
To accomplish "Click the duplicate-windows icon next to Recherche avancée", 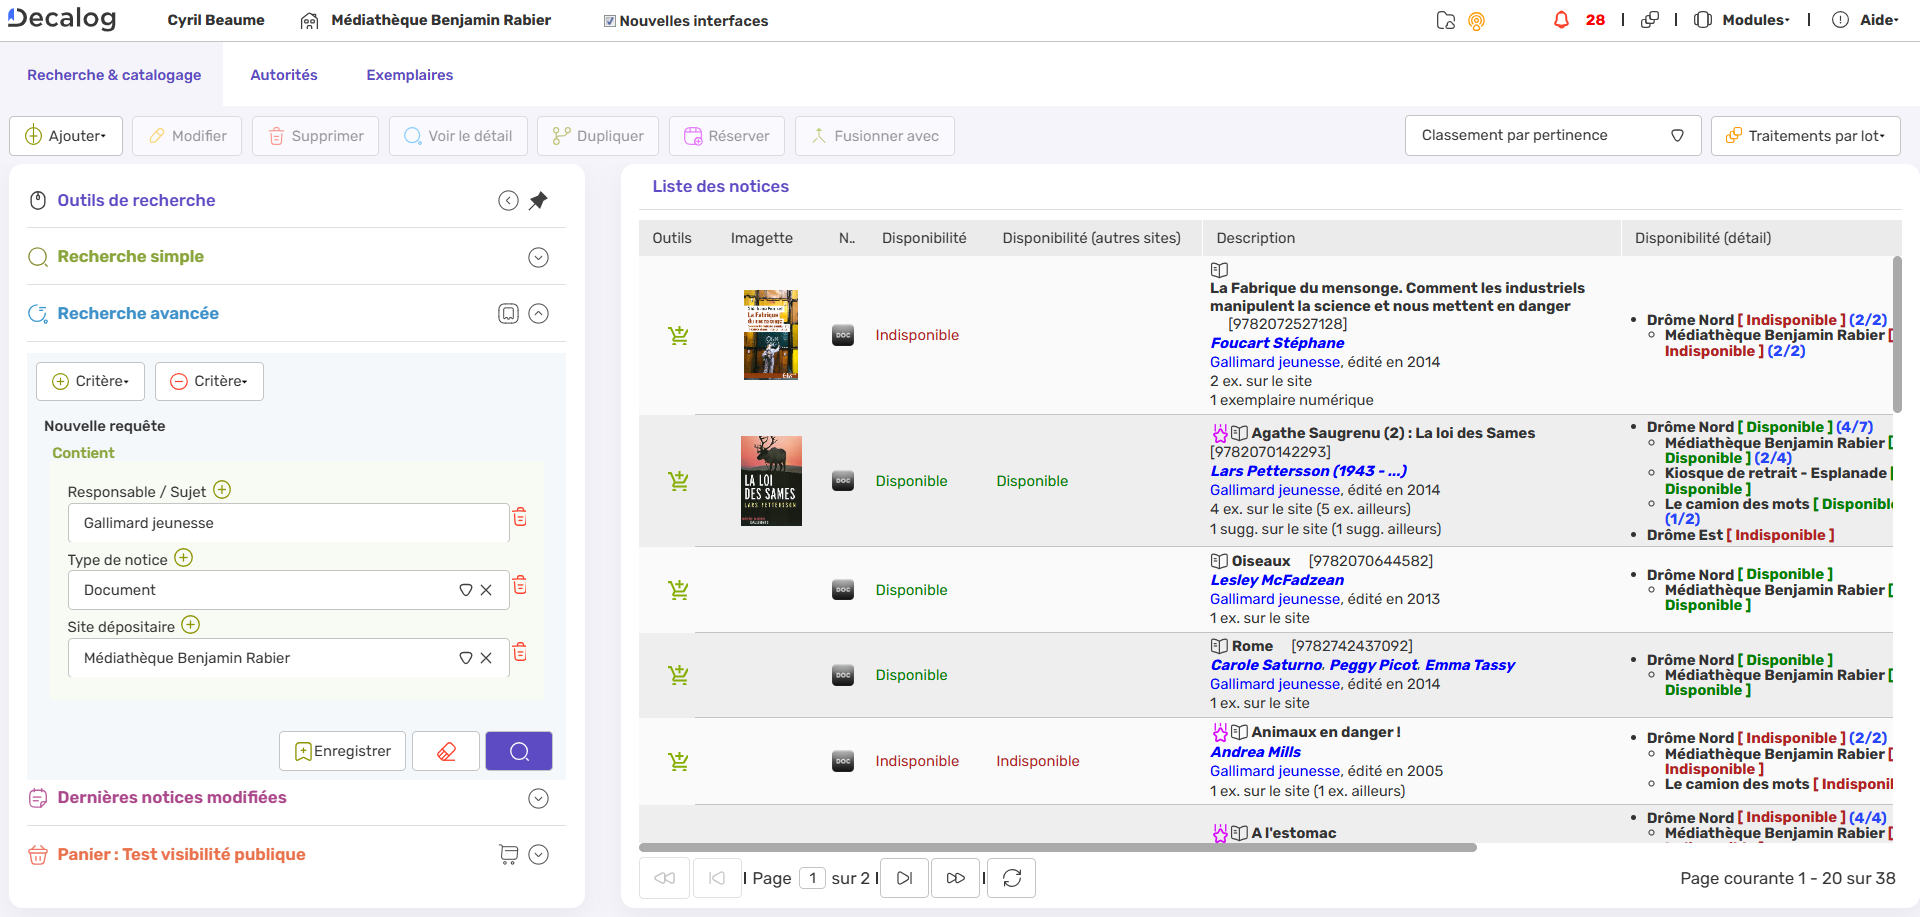I will coord(508,313).
